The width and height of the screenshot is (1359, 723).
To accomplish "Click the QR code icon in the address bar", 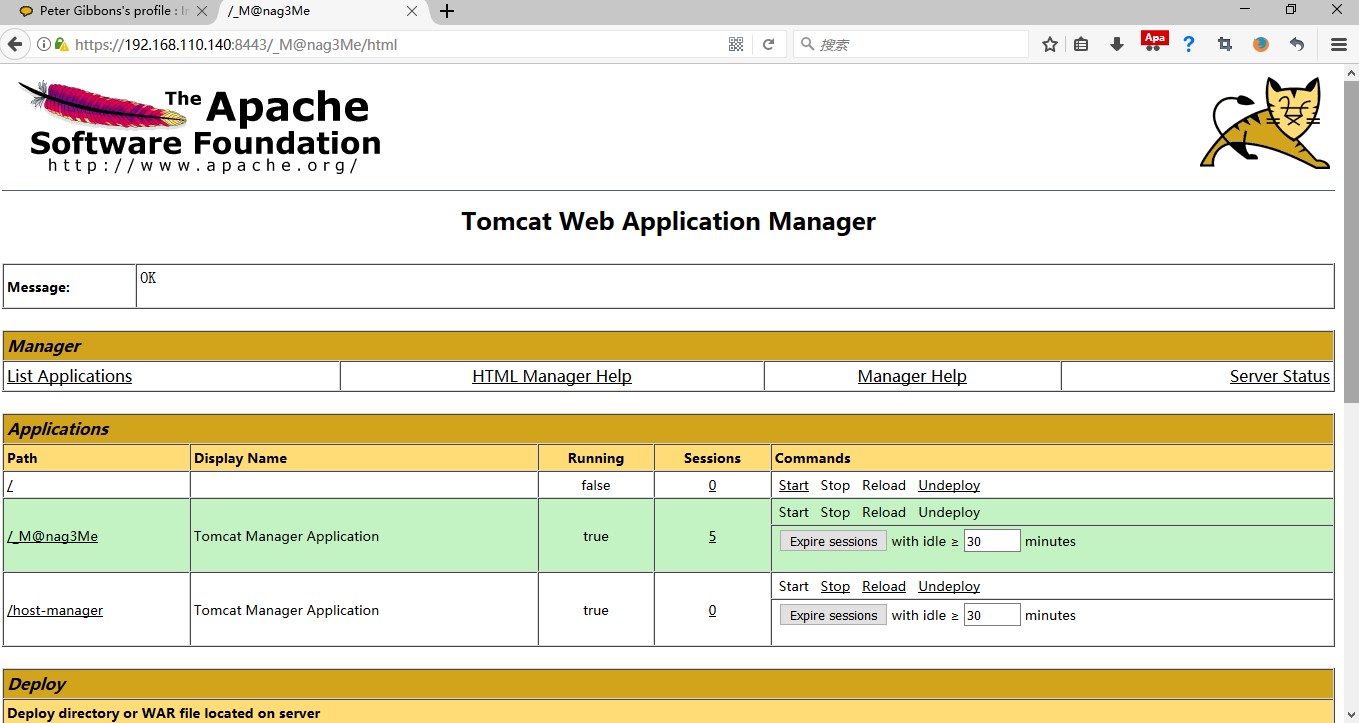I will pos(736,45).
